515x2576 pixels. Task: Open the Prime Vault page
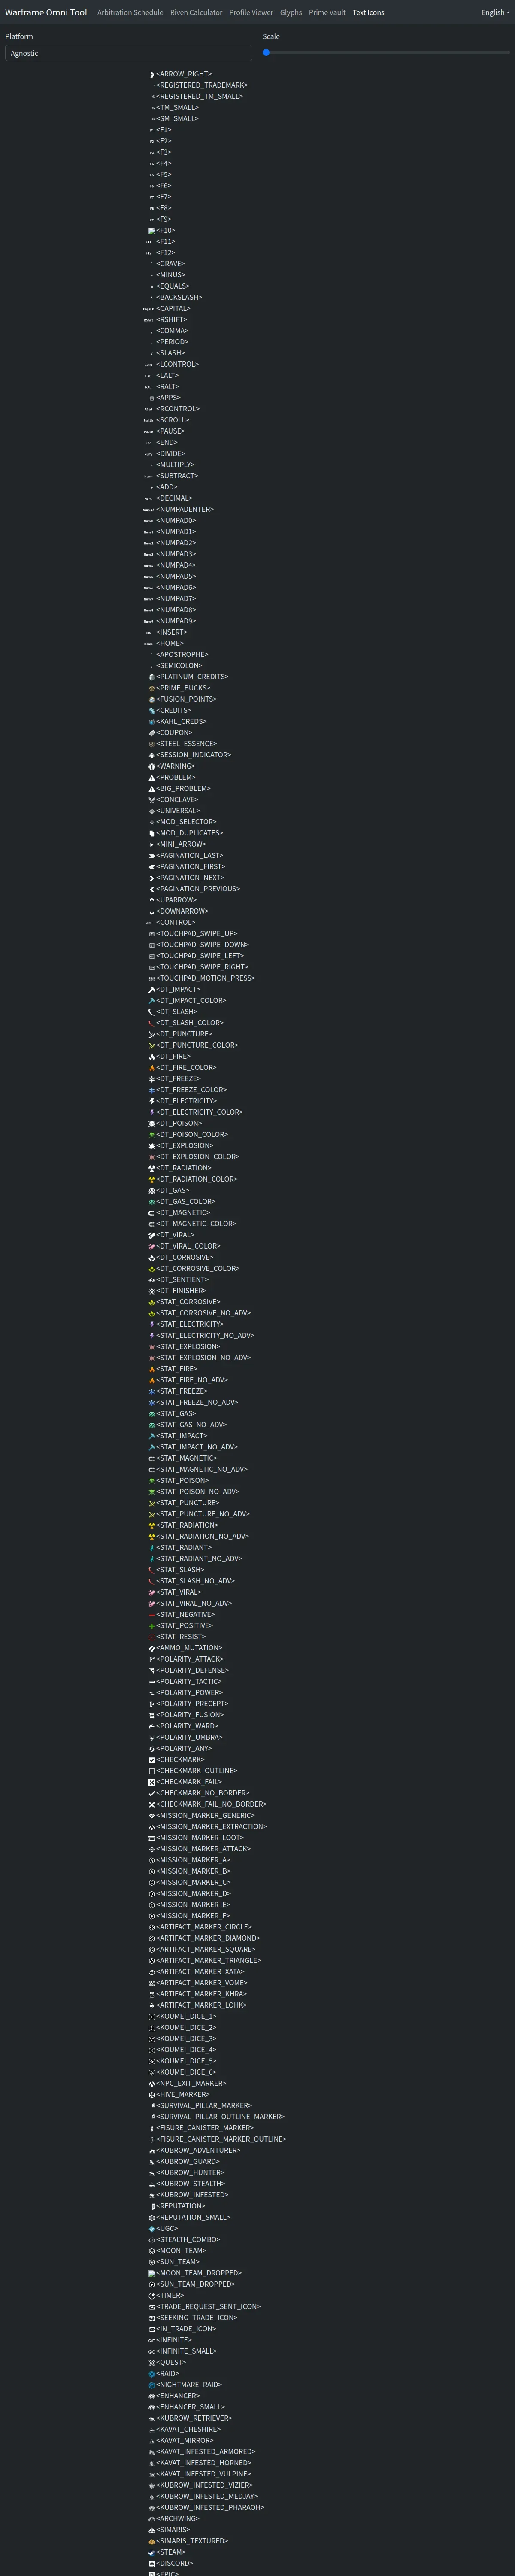click(327, 13)
